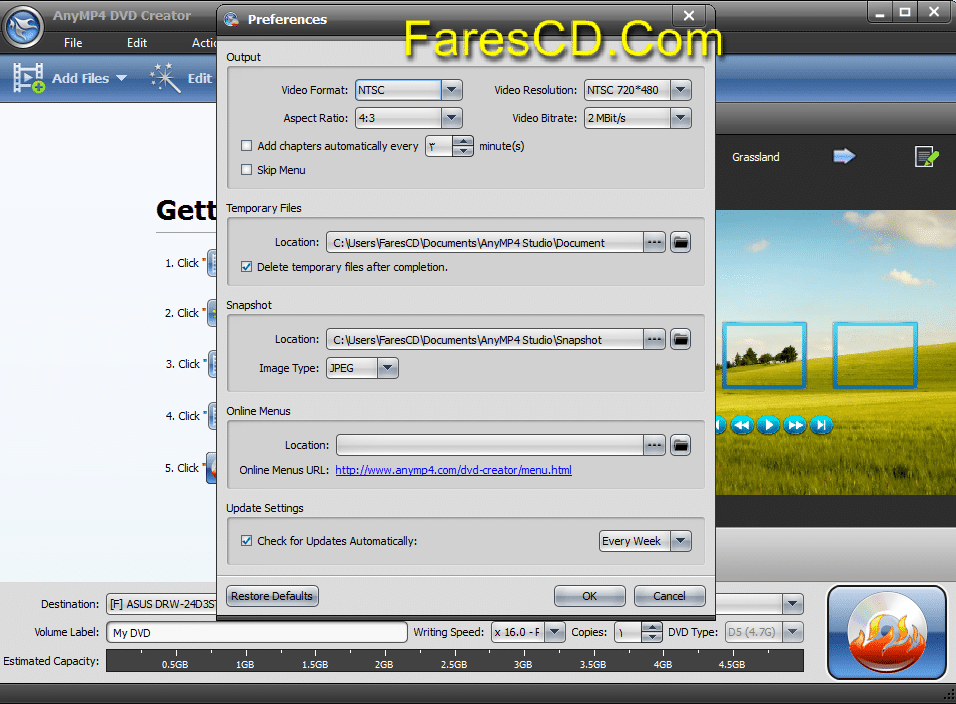Click the AnyMP4 DVD Creator logo icon
Viewport: 956px width, 704px height.
click(x=23, y=27)
